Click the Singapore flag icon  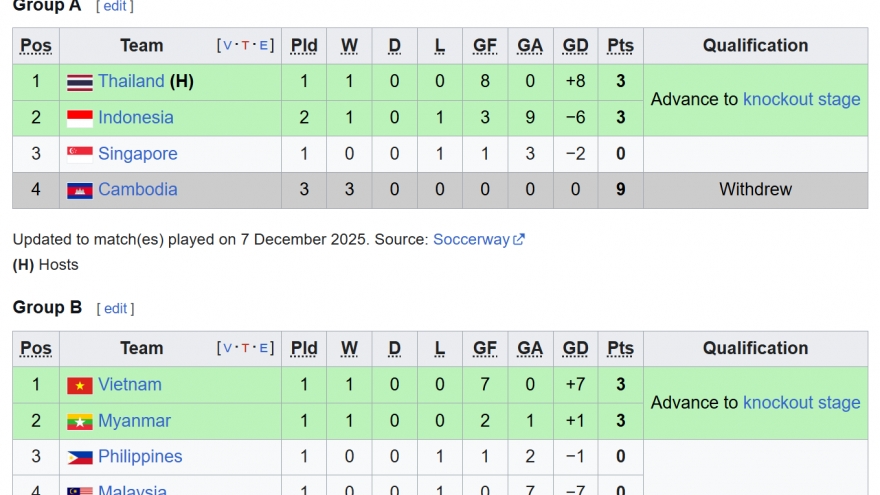[80, 154]
